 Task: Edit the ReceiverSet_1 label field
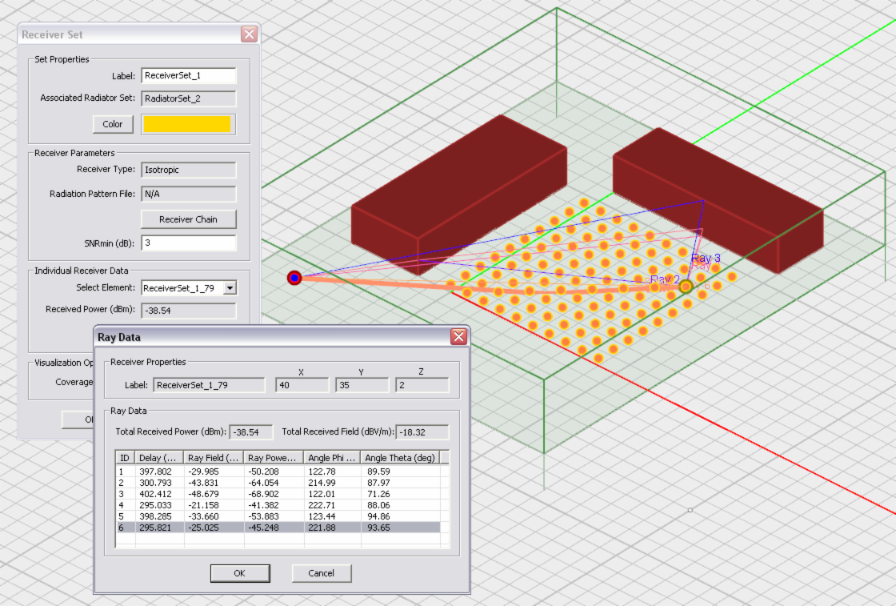(x=188, y=76)
